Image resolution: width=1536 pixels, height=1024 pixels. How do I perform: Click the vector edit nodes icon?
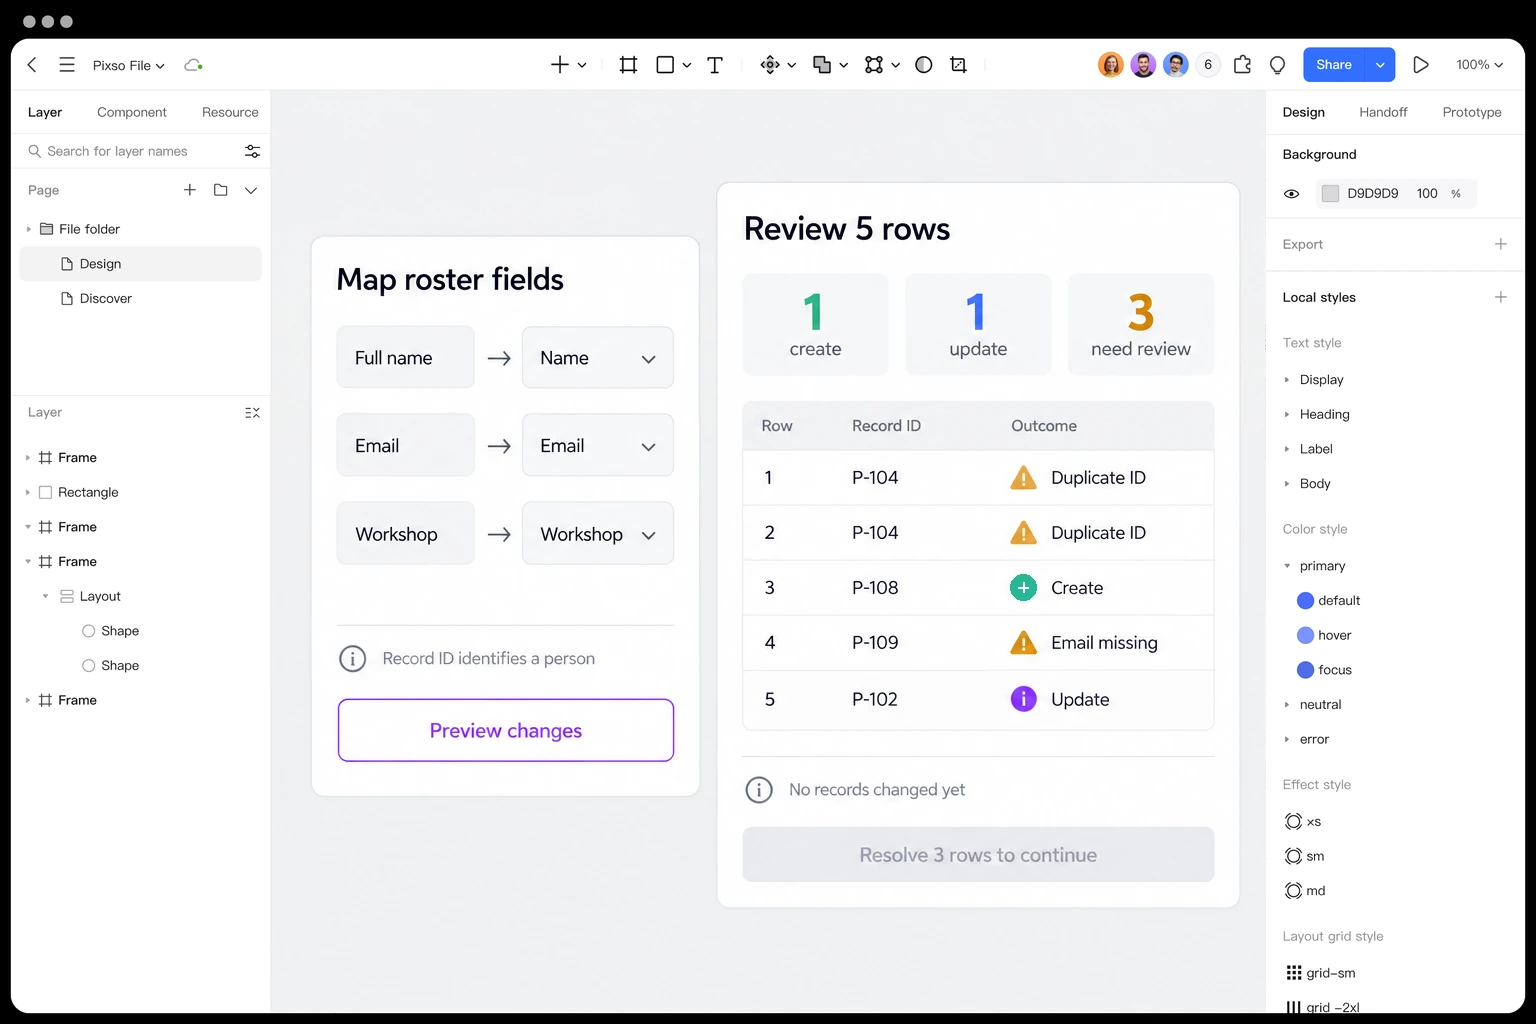point(874,65)
